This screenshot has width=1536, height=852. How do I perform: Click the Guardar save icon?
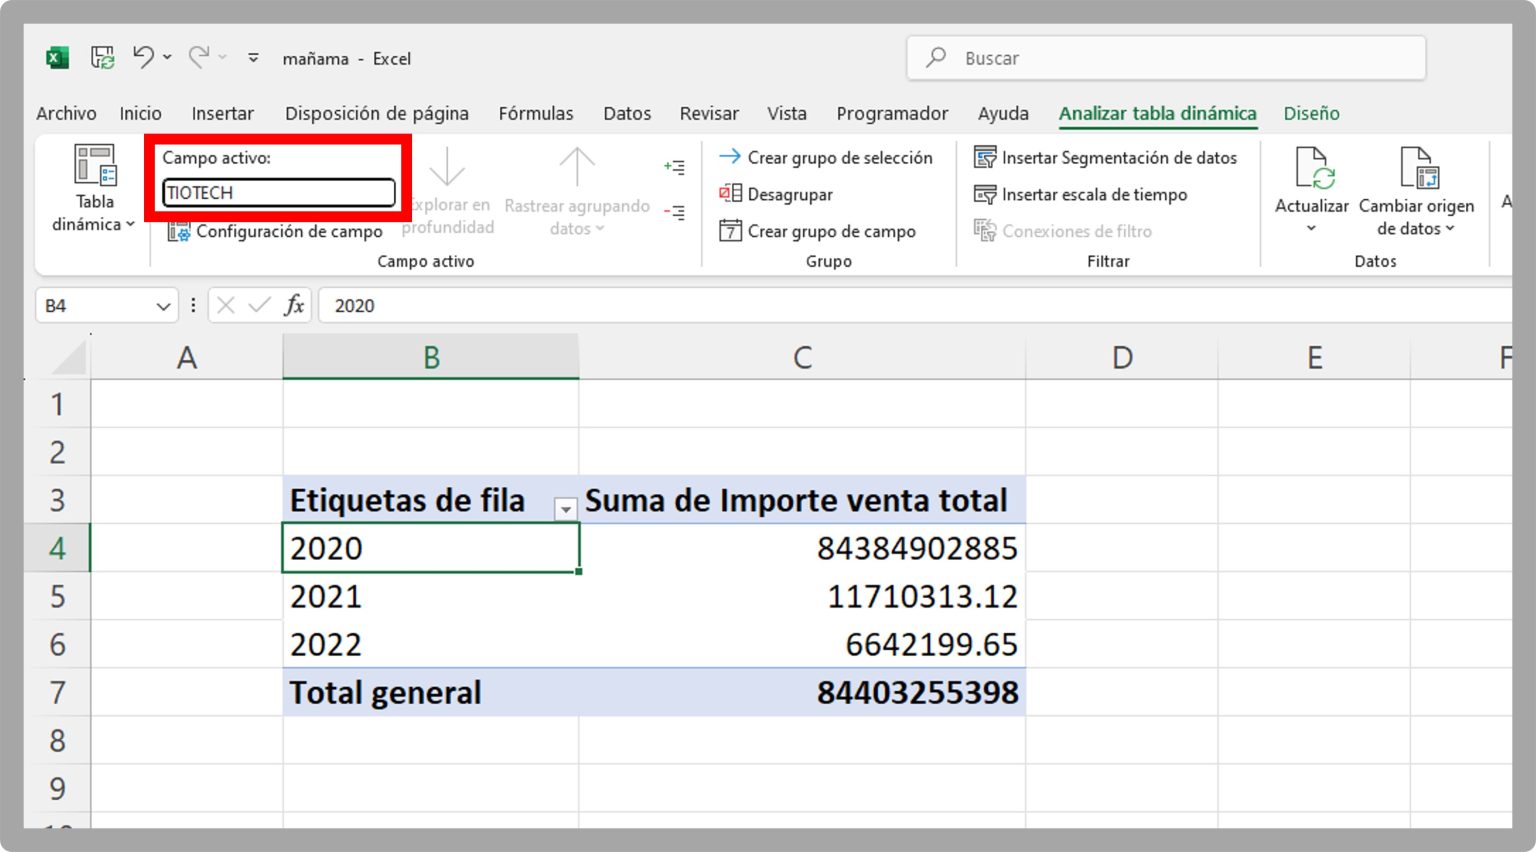click(100, 57)
